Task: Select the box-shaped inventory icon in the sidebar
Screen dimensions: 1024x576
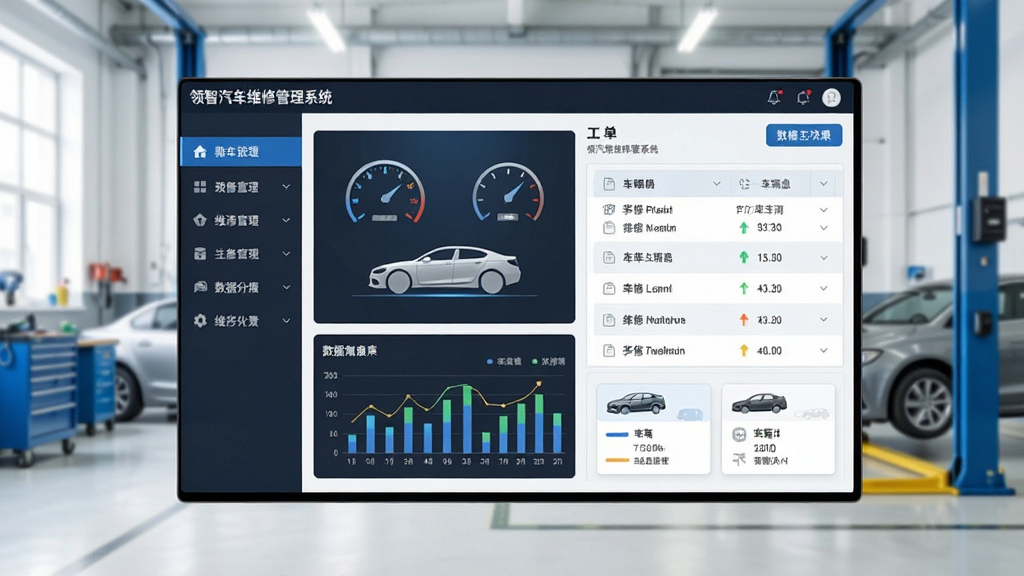Action: click(200, 253)
